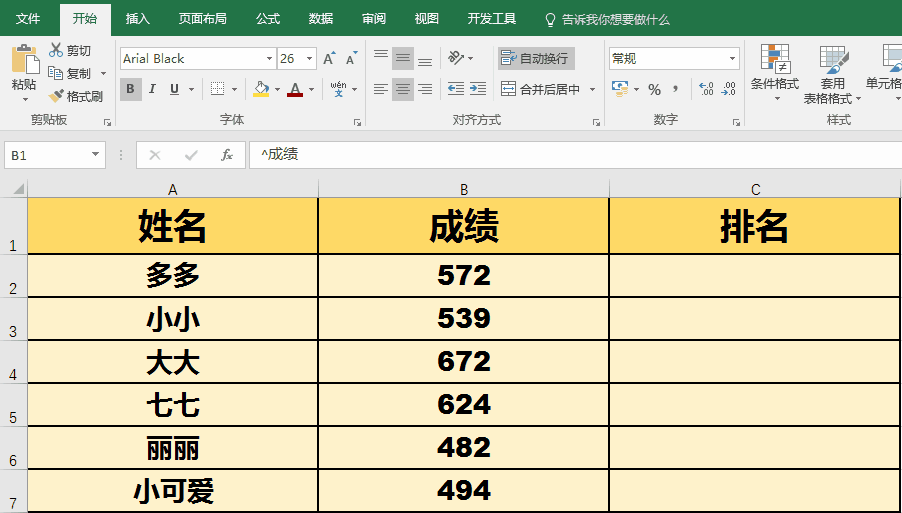Toggle middle vertical alignment
This screenshot has width=902, height=513.
click(x=403, y=58)
